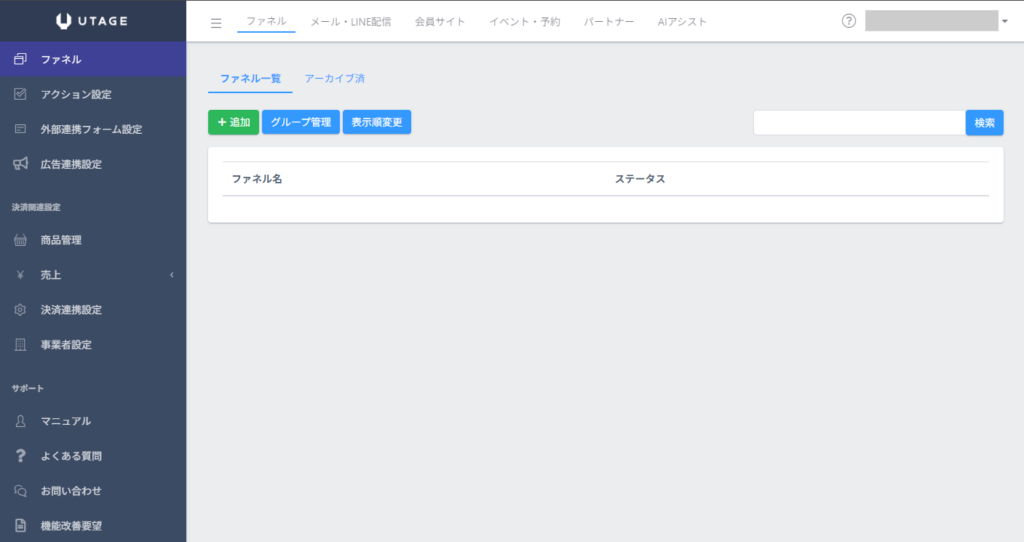The height and width of the screenshot is (542, 1024).
Task: Switch to メール・LINE配信 in top navigation
Action: tap(350, 22)
